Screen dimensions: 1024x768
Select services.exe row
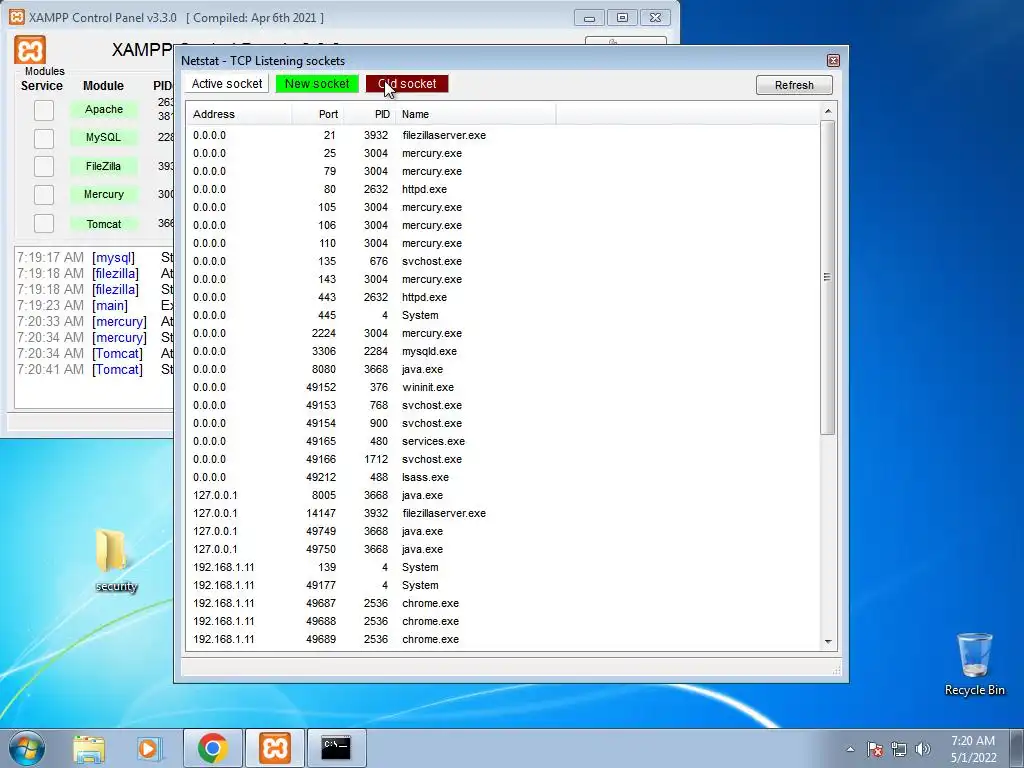pos(503,441)
